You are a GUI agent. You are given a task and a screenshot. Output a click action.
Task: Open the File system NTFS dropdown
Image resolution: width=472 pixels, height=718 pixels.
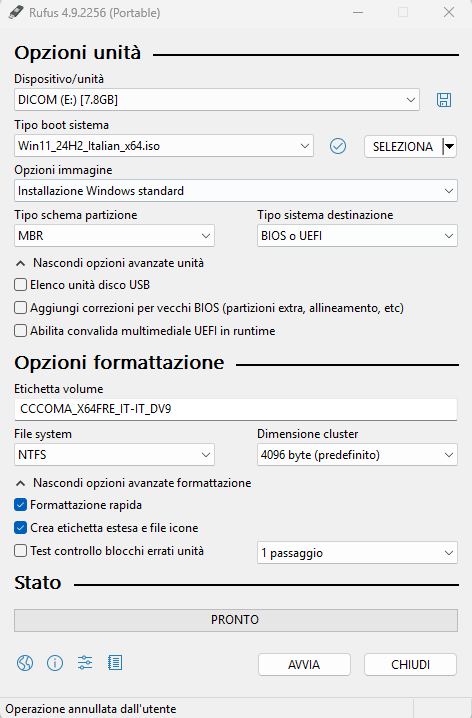tap(114, 454)
